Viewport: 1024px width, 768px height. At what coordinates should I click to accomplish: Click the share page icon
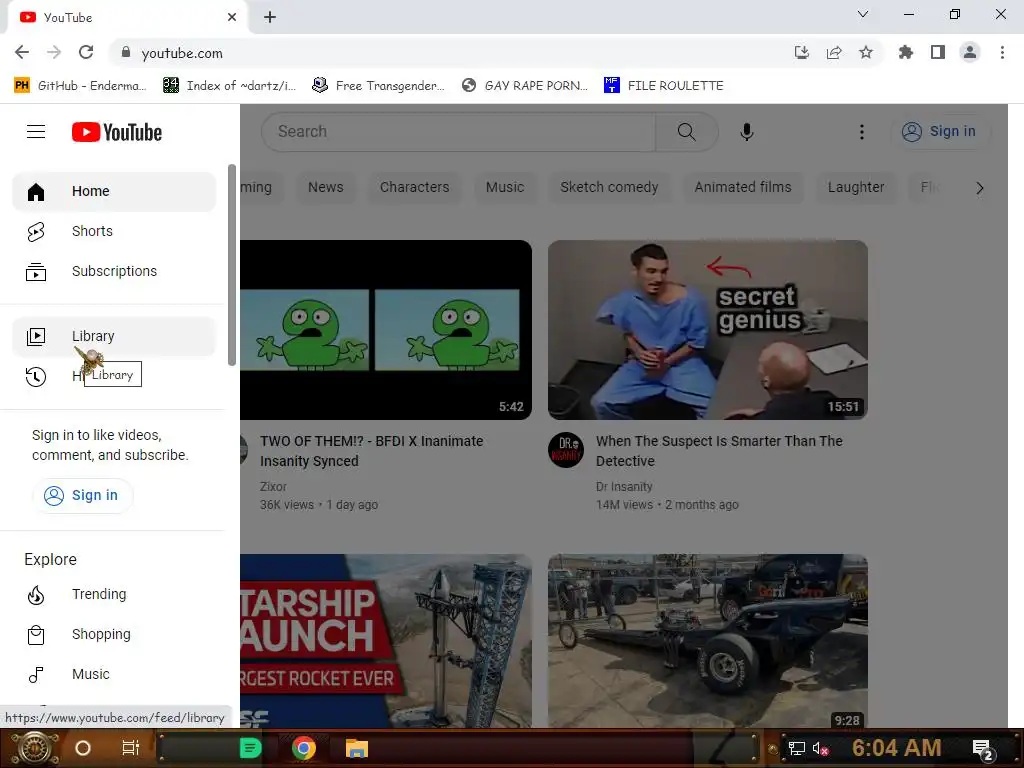pos(834,52)
